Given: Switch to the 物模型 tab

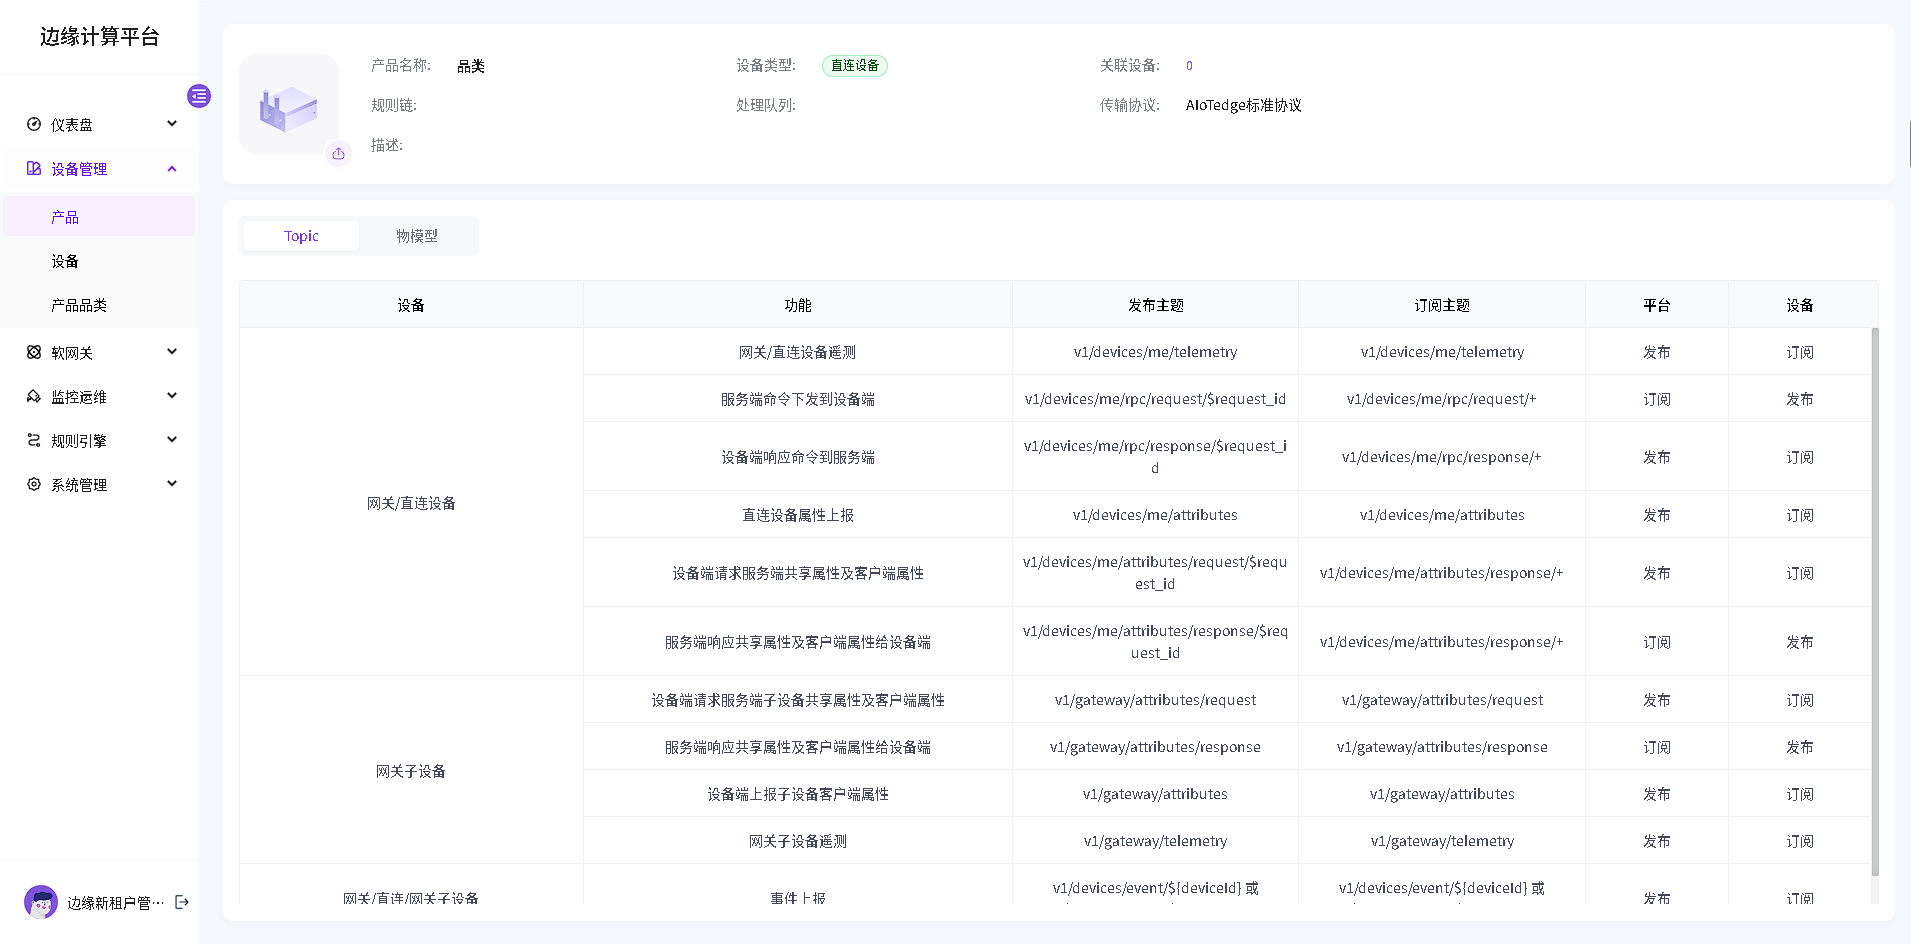Looking at the screenshot, I should pyautogui.click(x=417, y=236).
